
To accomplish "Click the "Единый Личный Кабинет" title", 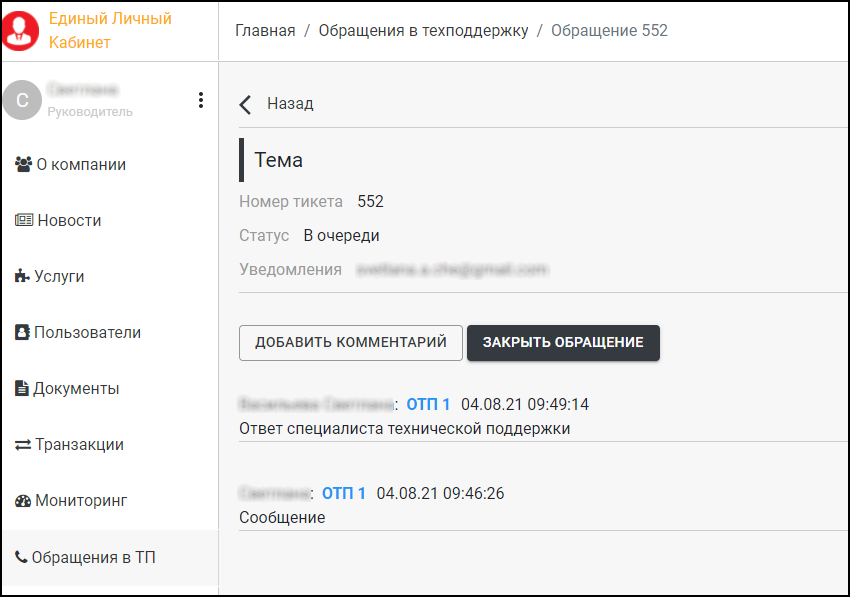I will click(110, 31).
